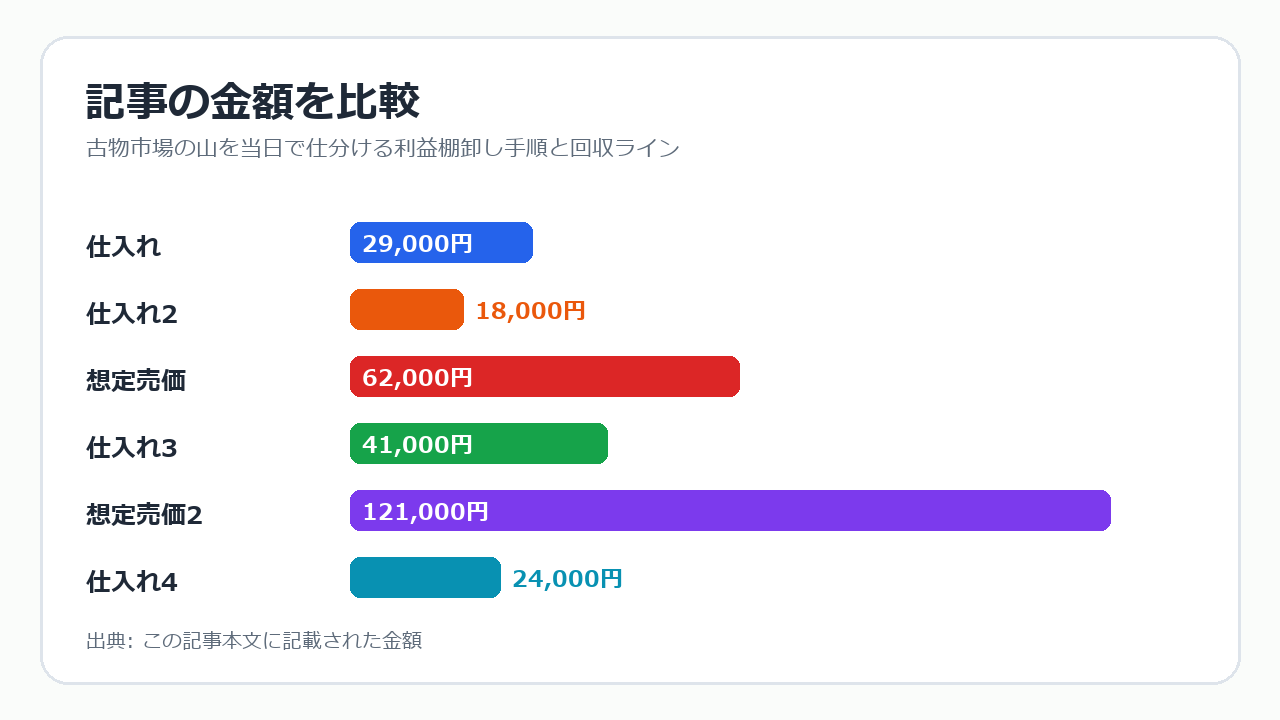The image size is (1280, 720).
Task: Click 29,000円 text inside blue bar
Action: (417, 244)
